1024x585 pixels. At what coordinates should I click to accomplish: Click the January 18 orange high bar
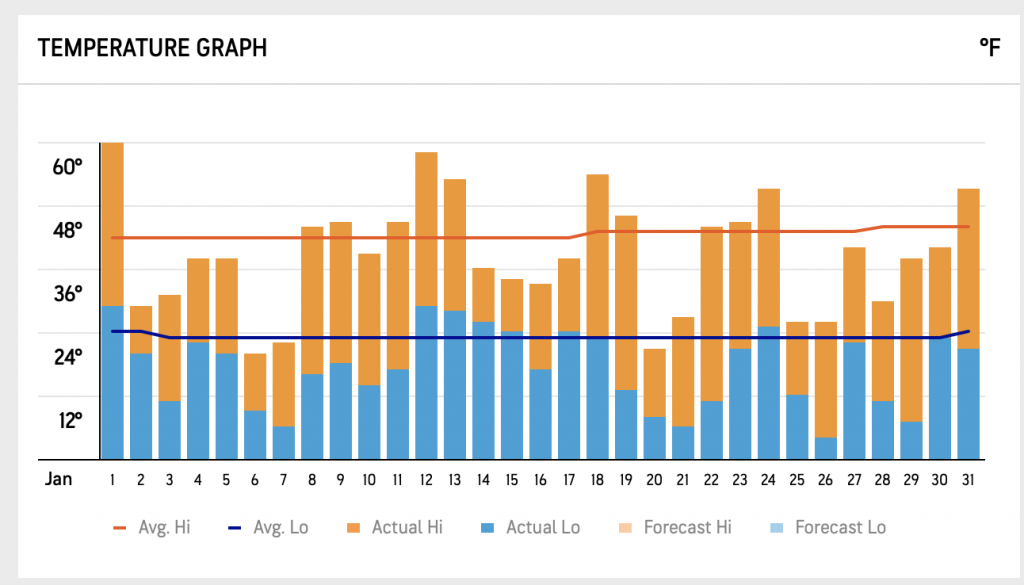[598, 255]
